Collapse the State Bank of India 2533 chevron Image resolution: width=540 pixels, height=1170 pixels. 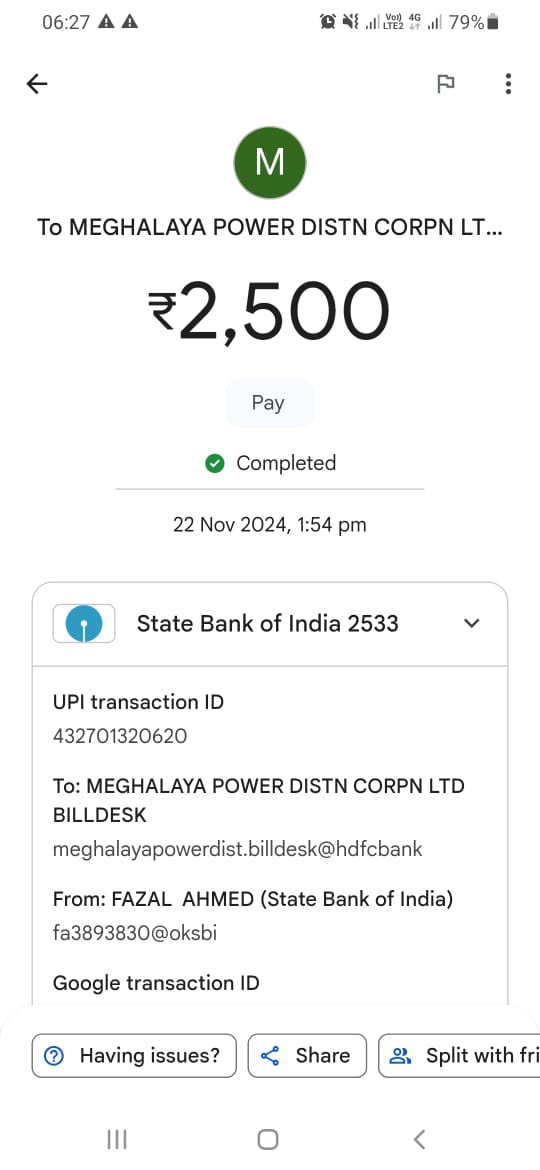coord(471,623)
